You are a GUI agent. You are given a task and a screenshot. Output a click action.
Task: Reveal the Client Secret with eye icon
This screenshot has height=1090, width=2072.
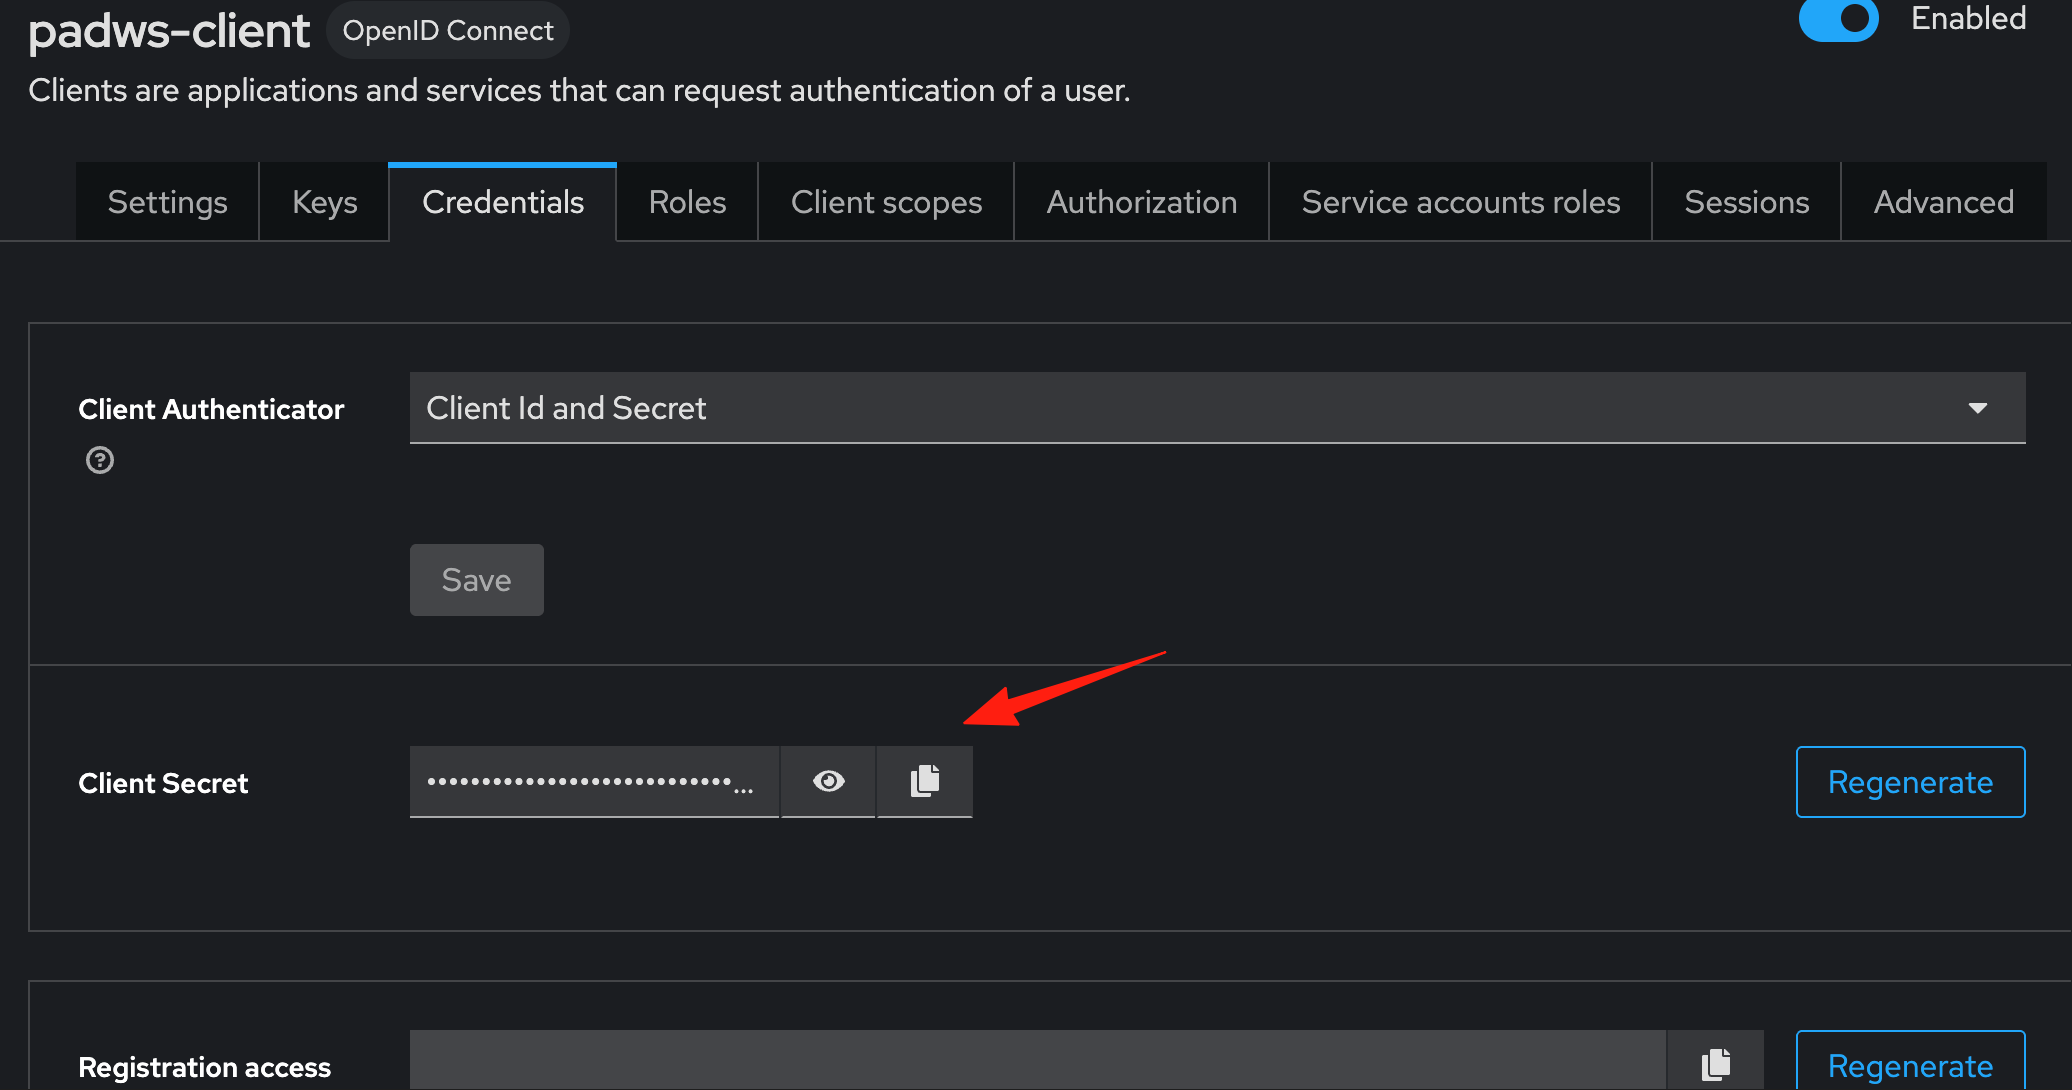point(828,781)
